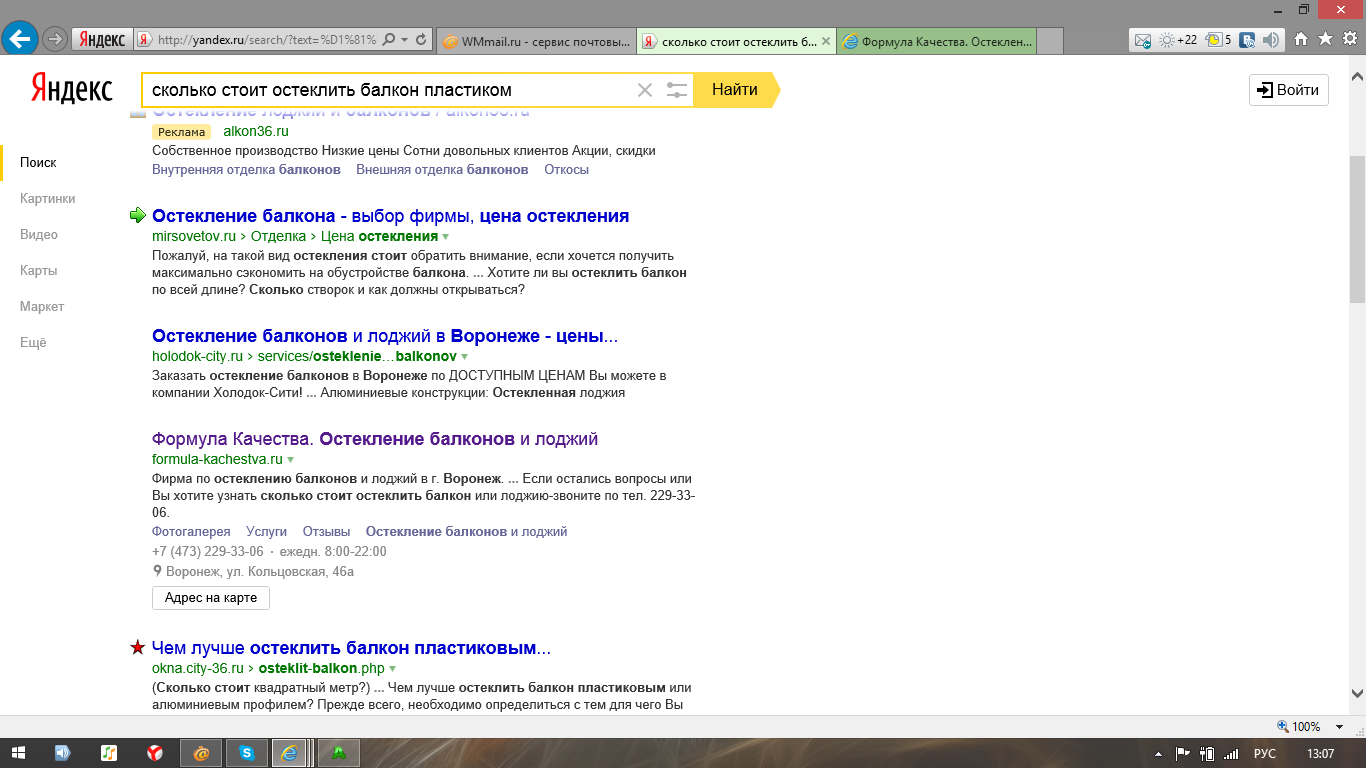Switch to the WMmail.ru browser tab
Screen dimensions: 1366x768
[536, 41]
